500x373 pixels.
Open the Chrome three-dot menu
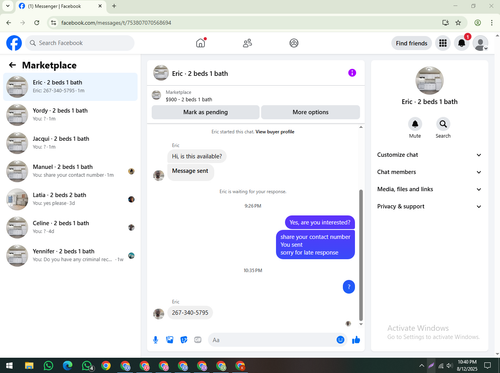coord(492,23)
